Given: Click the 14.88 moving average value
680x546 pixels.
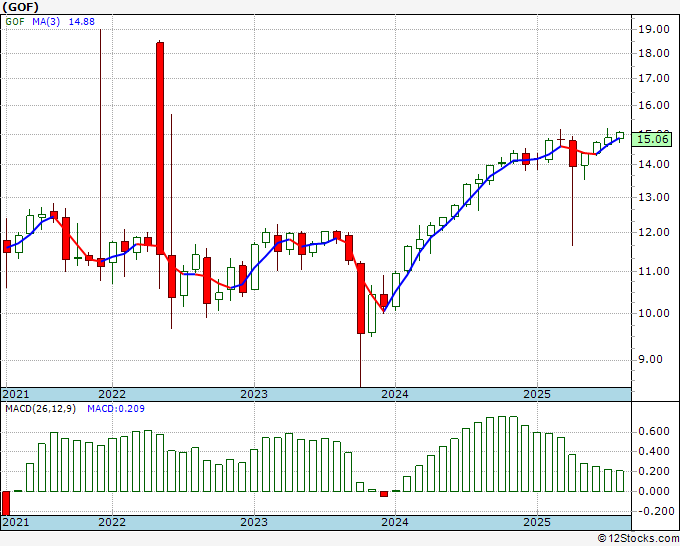Looking at the screenshot, I should pyautogui.click(x=82, y=22).
